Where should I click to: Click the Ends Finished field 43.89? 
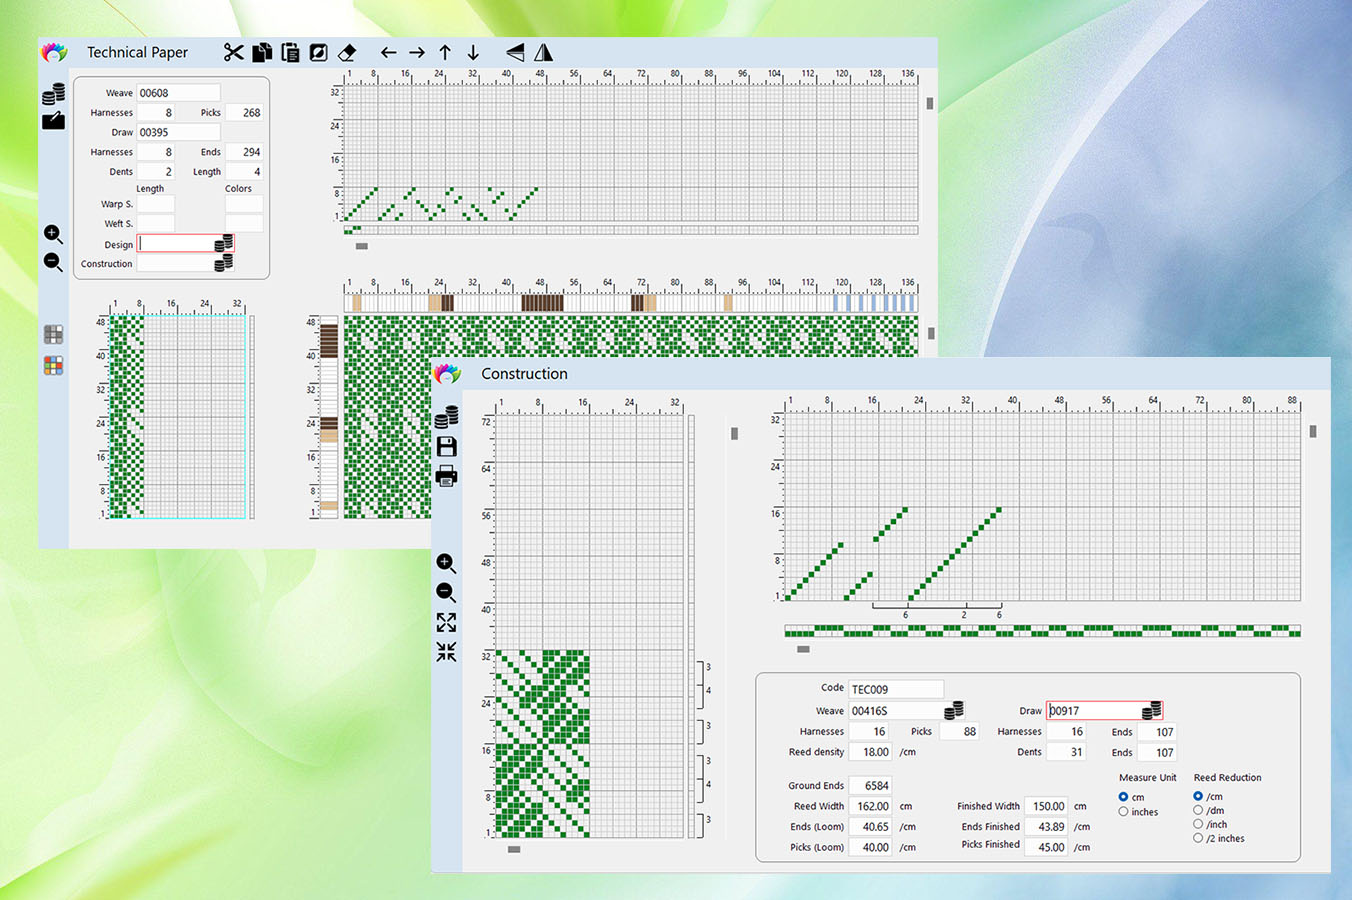tap(1046, 827)
